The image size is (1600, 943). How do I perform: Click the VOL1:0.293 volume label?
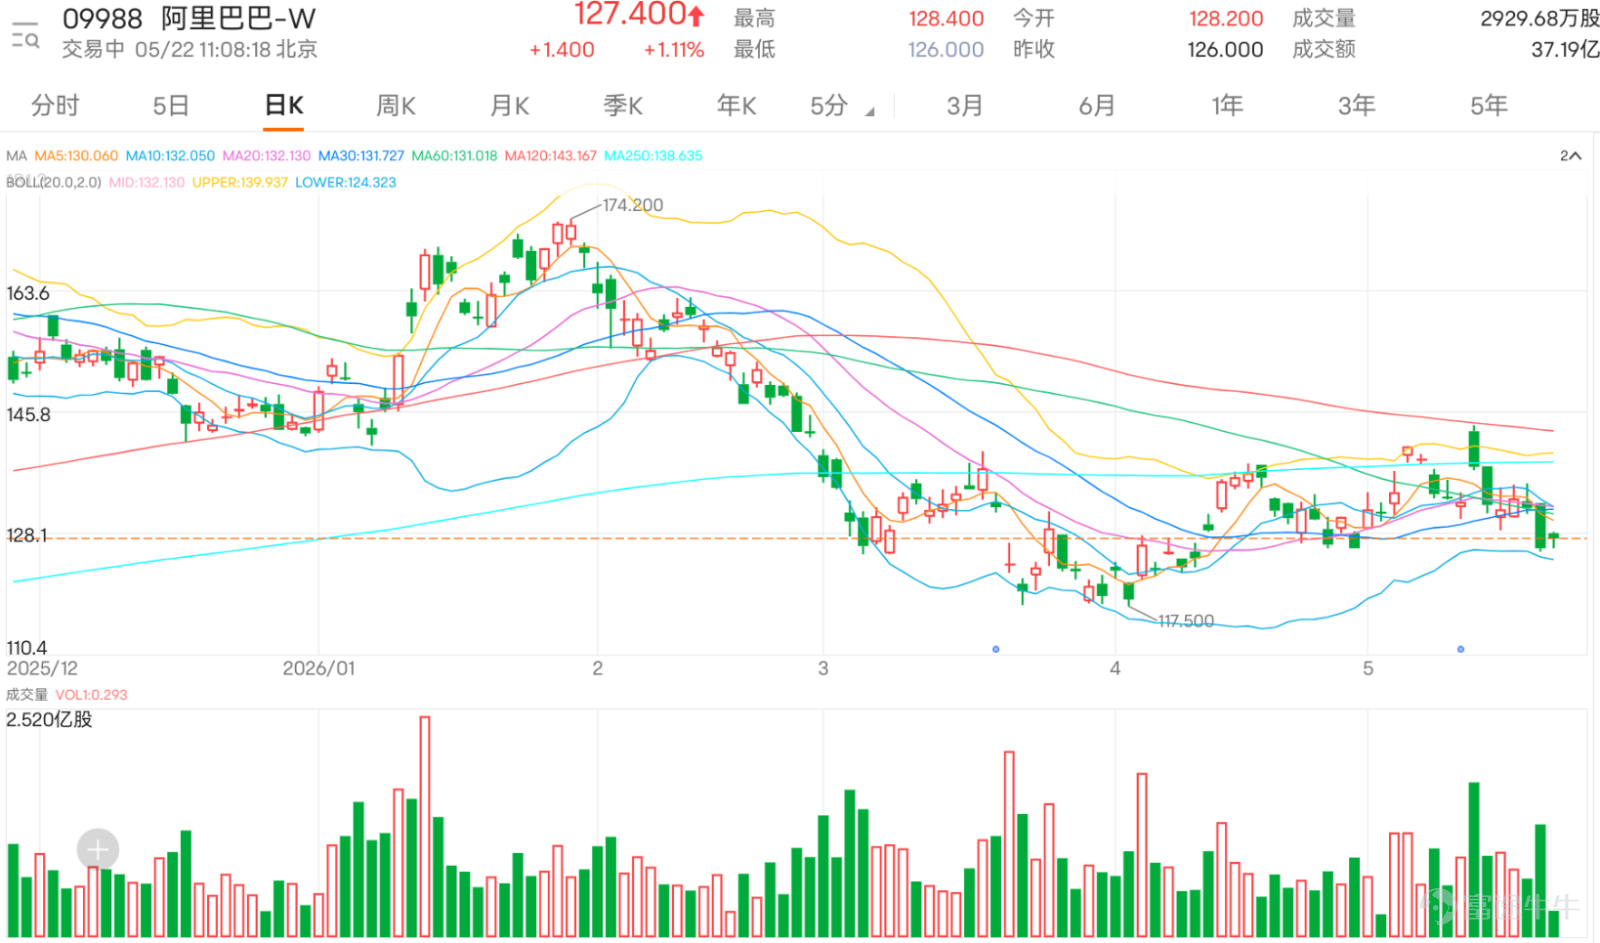[91, 694]
